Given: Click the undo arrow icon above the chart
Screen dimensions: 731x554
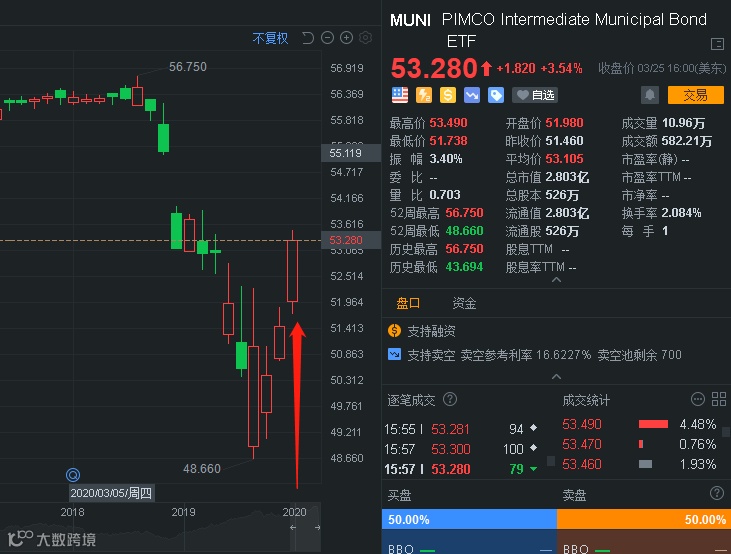Looking at the screenshot, I should 308,38.
